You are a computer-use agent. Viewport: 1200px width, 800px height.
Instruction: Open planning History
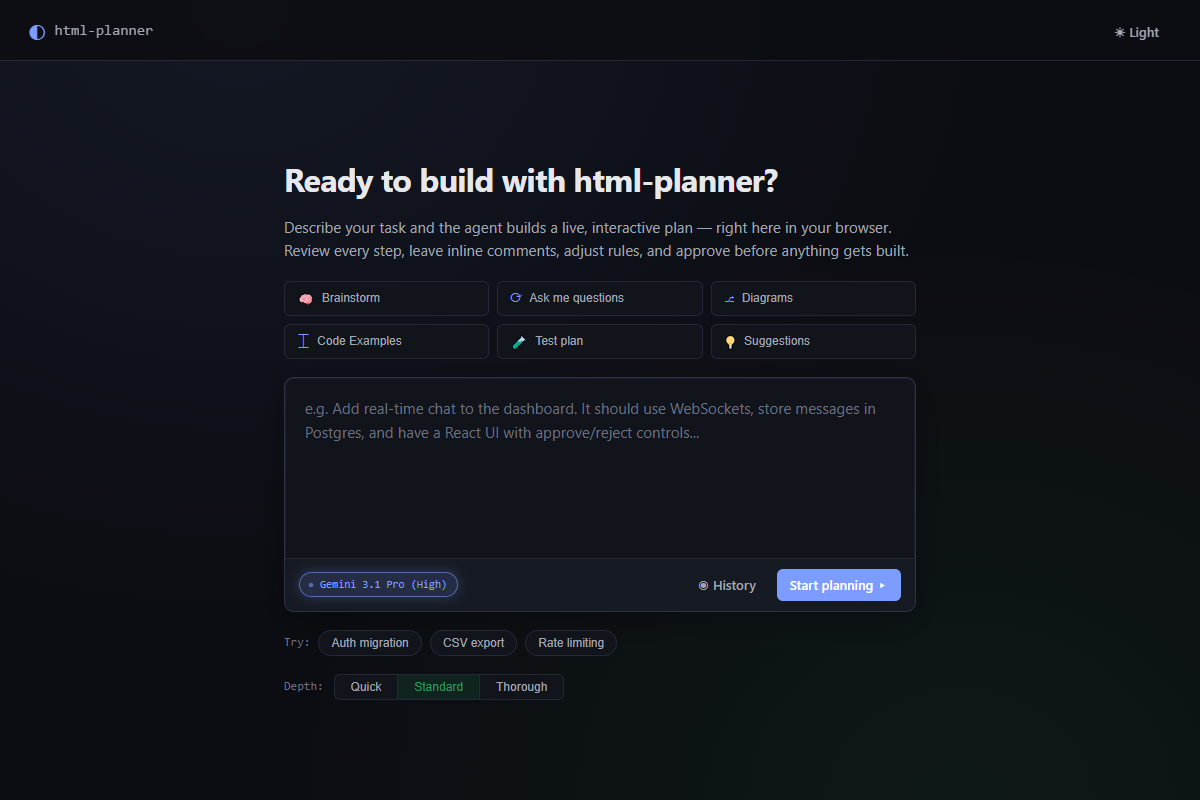[727, 585]
